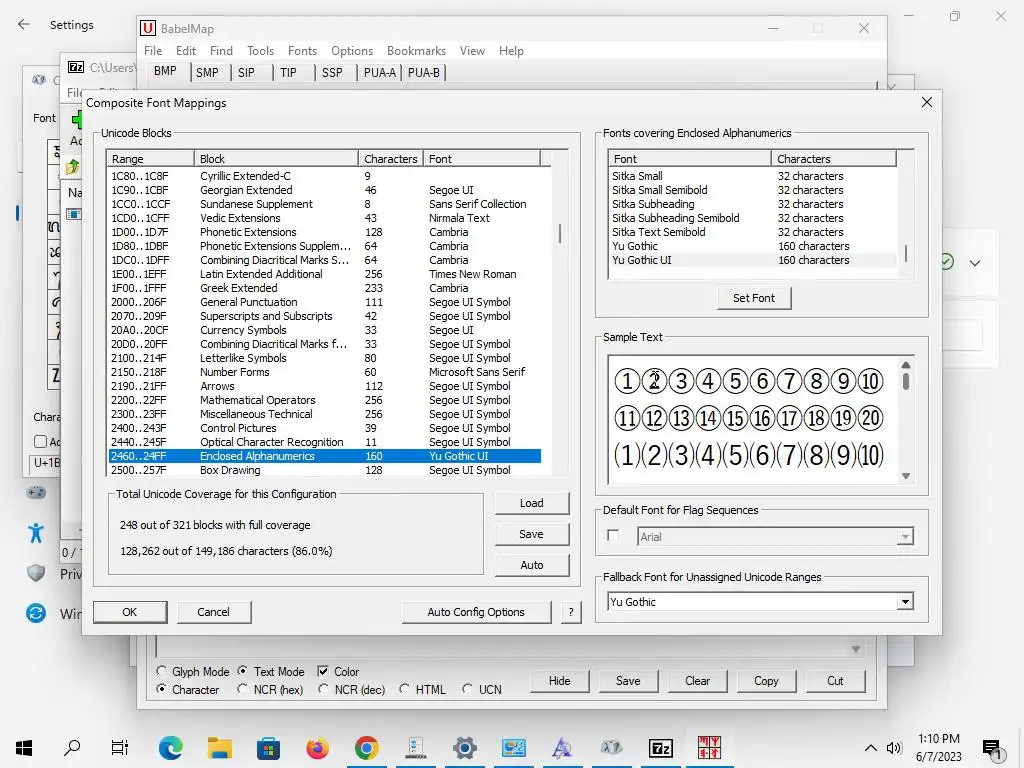Open taskbar Search magnifier
The image size is (1024, 768).
click(x=72, y=748)
